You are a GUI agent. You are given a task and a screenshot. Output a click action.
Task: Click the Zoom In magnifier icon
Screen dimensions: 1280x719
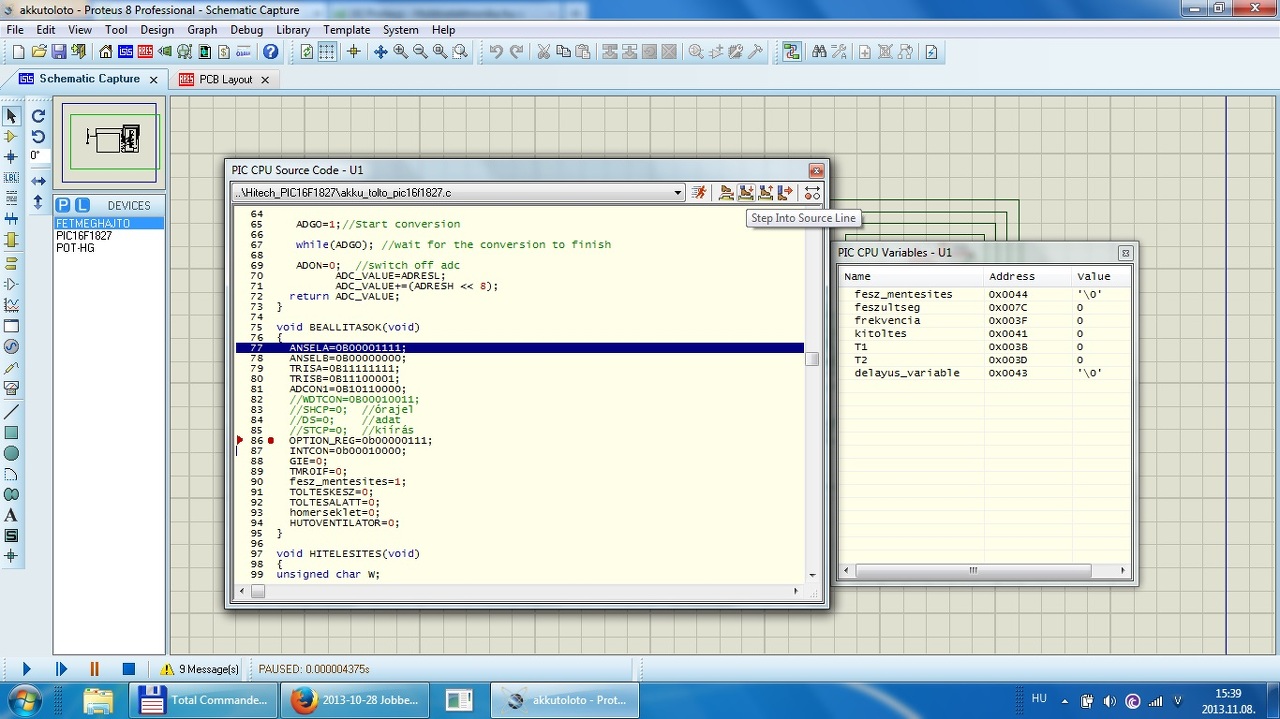[400, 52]
